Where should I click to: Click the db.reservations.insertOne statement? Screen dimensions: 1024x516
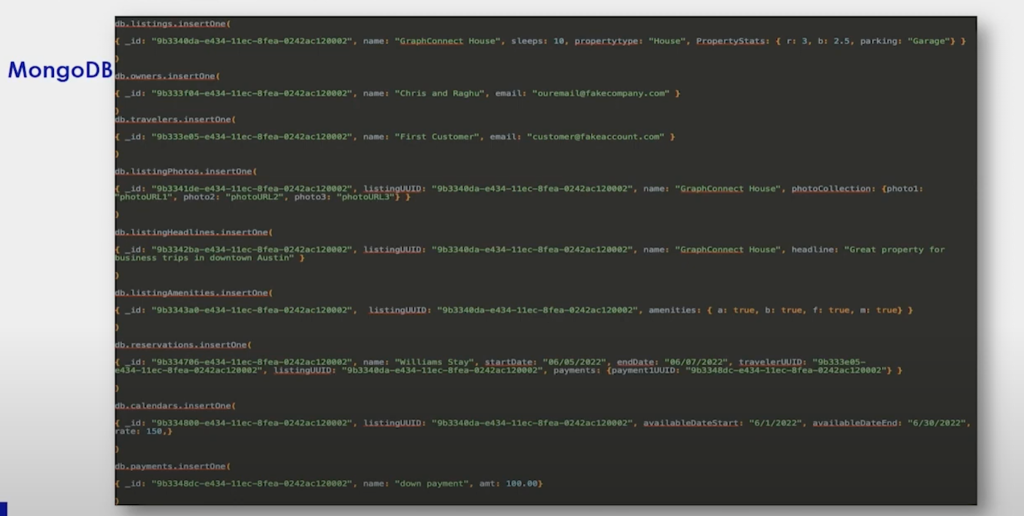point(181,345)
